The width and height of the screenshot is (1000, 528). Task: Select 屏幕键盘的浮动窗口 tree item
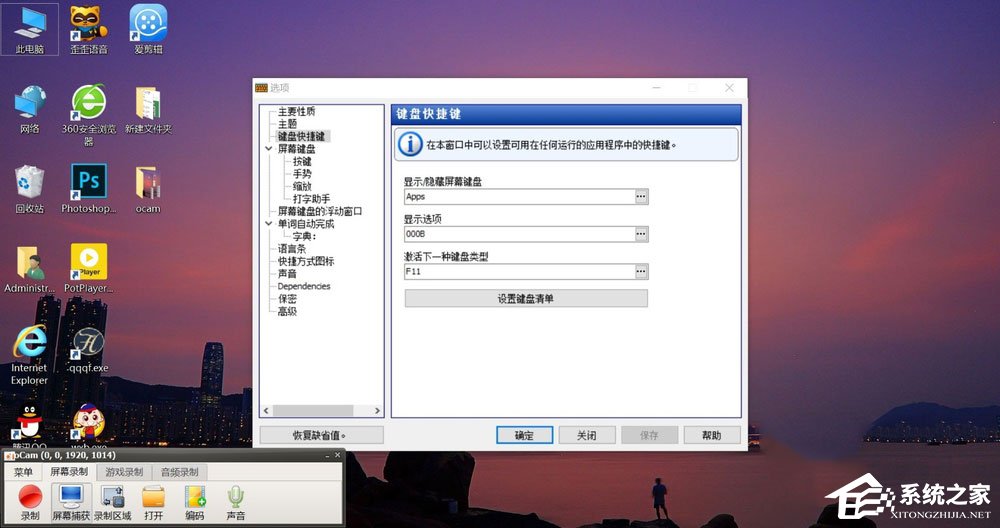320,211
